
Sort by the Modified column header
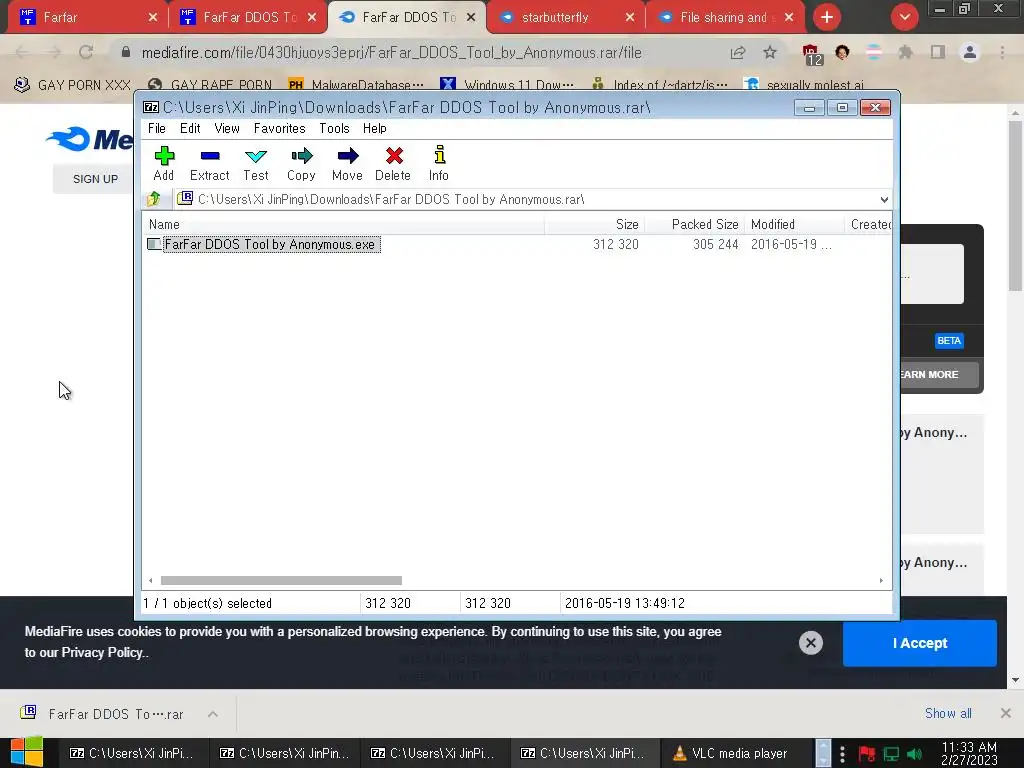point(794,225)
